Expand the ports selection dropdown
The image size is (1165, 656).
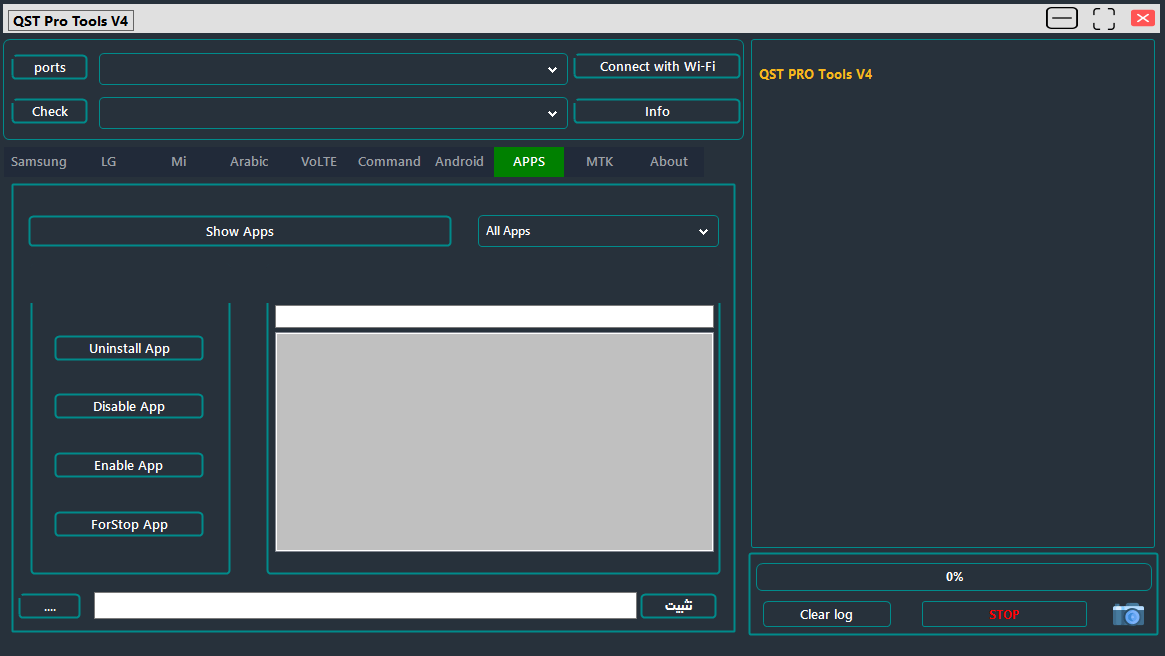point(333,69)
